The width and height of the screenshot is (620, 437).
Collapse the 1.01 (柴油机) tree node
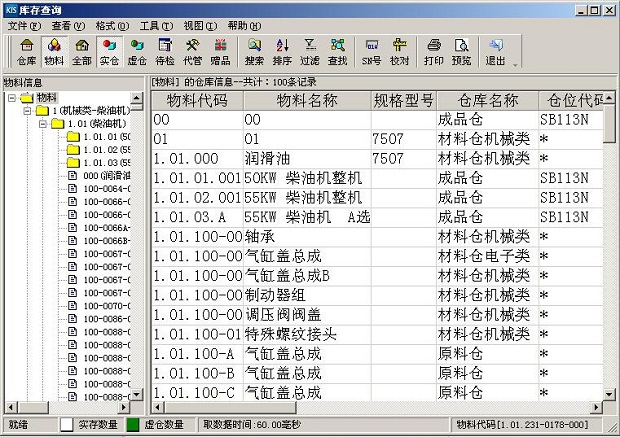(x=43, y=123)
